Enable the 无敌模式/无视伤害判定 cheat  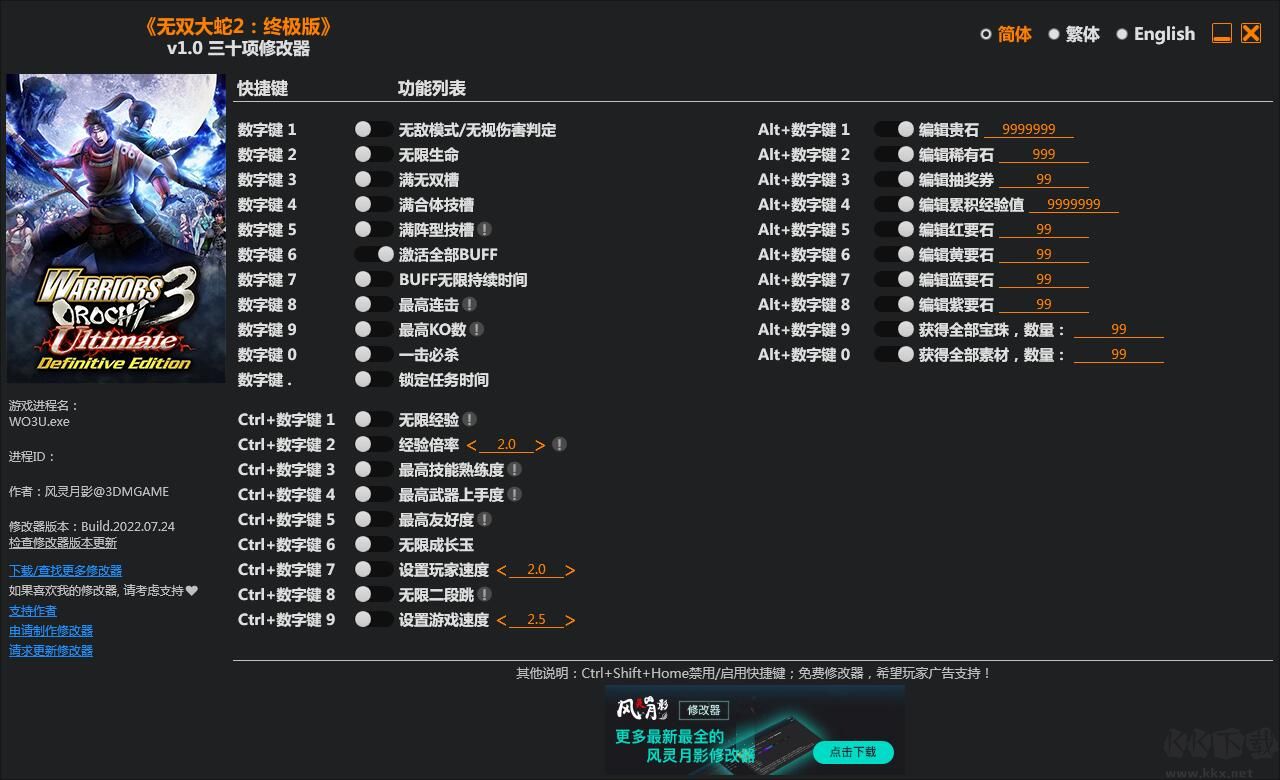[372, 129]
